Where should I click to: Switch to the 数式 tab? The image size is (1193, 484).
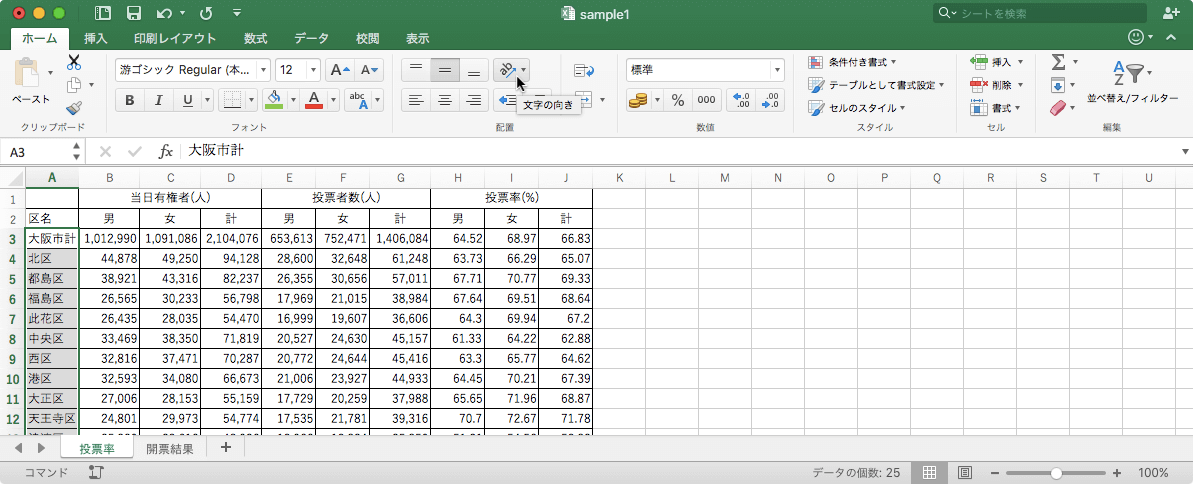pyautogui.click(x=255, y=39)
